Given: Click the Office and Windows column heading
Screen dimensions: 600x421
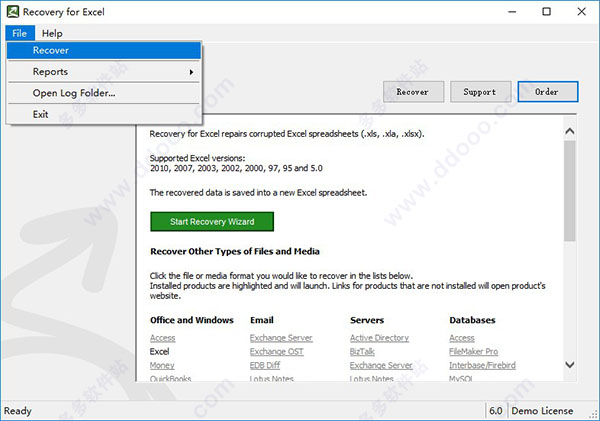Looking at the screenshot, I should tap(192, 320).
